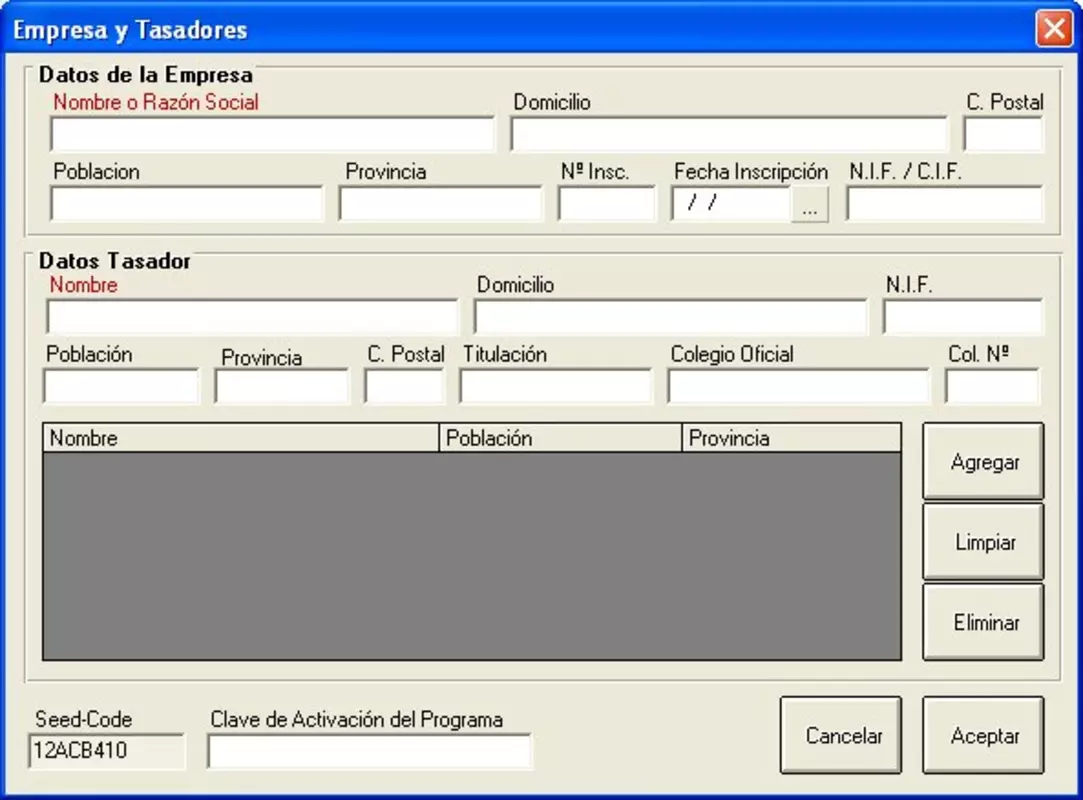
Task: Select the company Domicilio text field
Action: click(729, 134)
